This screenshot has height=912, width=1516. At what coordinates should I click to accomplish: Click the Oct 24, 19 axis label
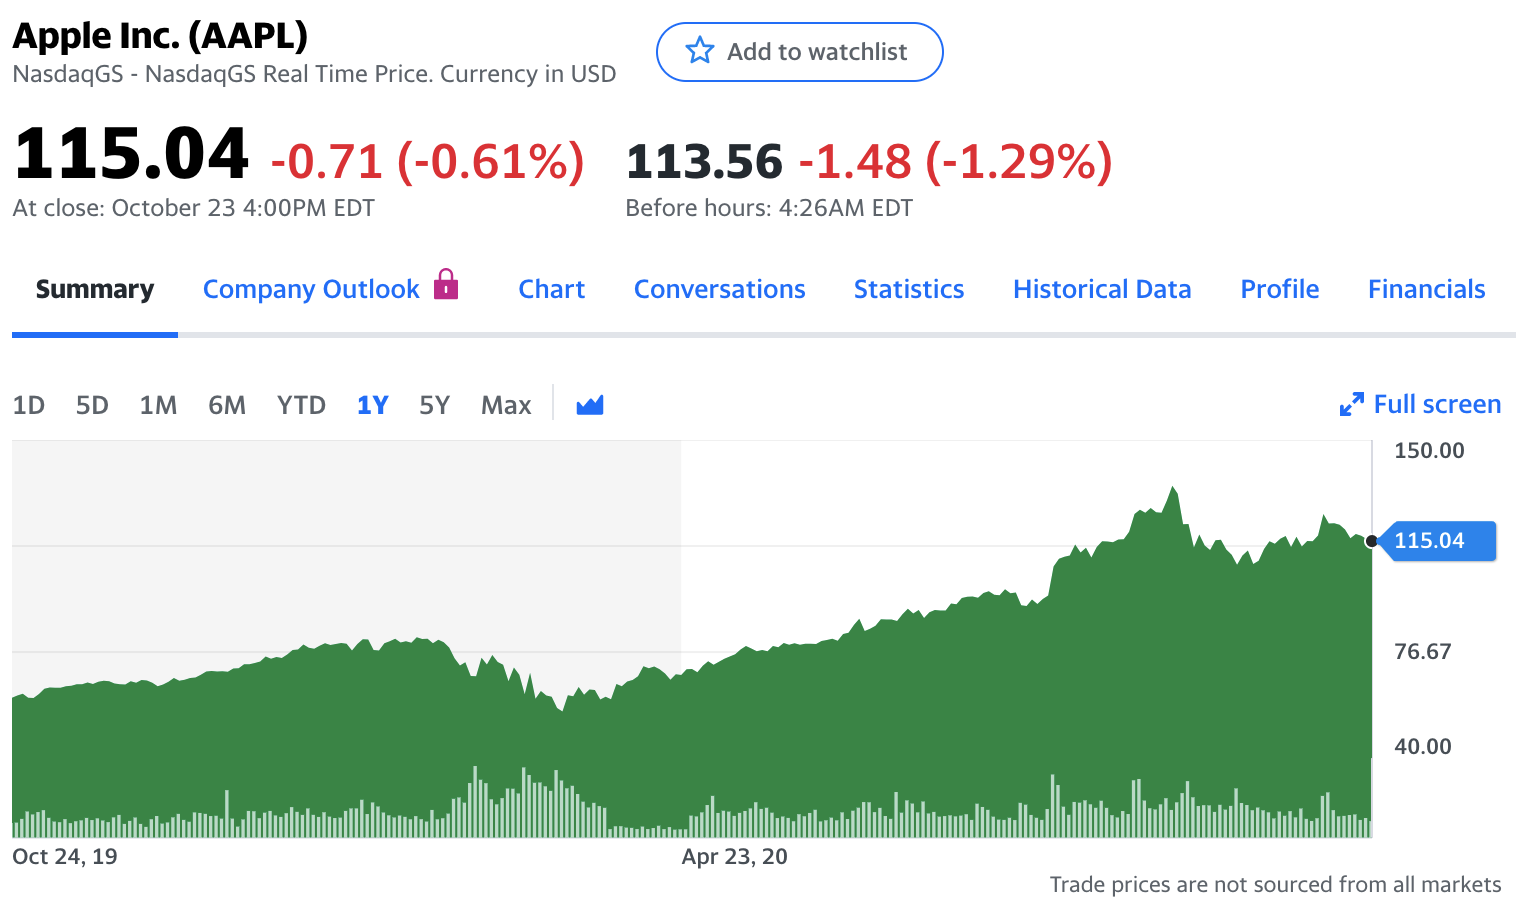click(x=65, y=856)
